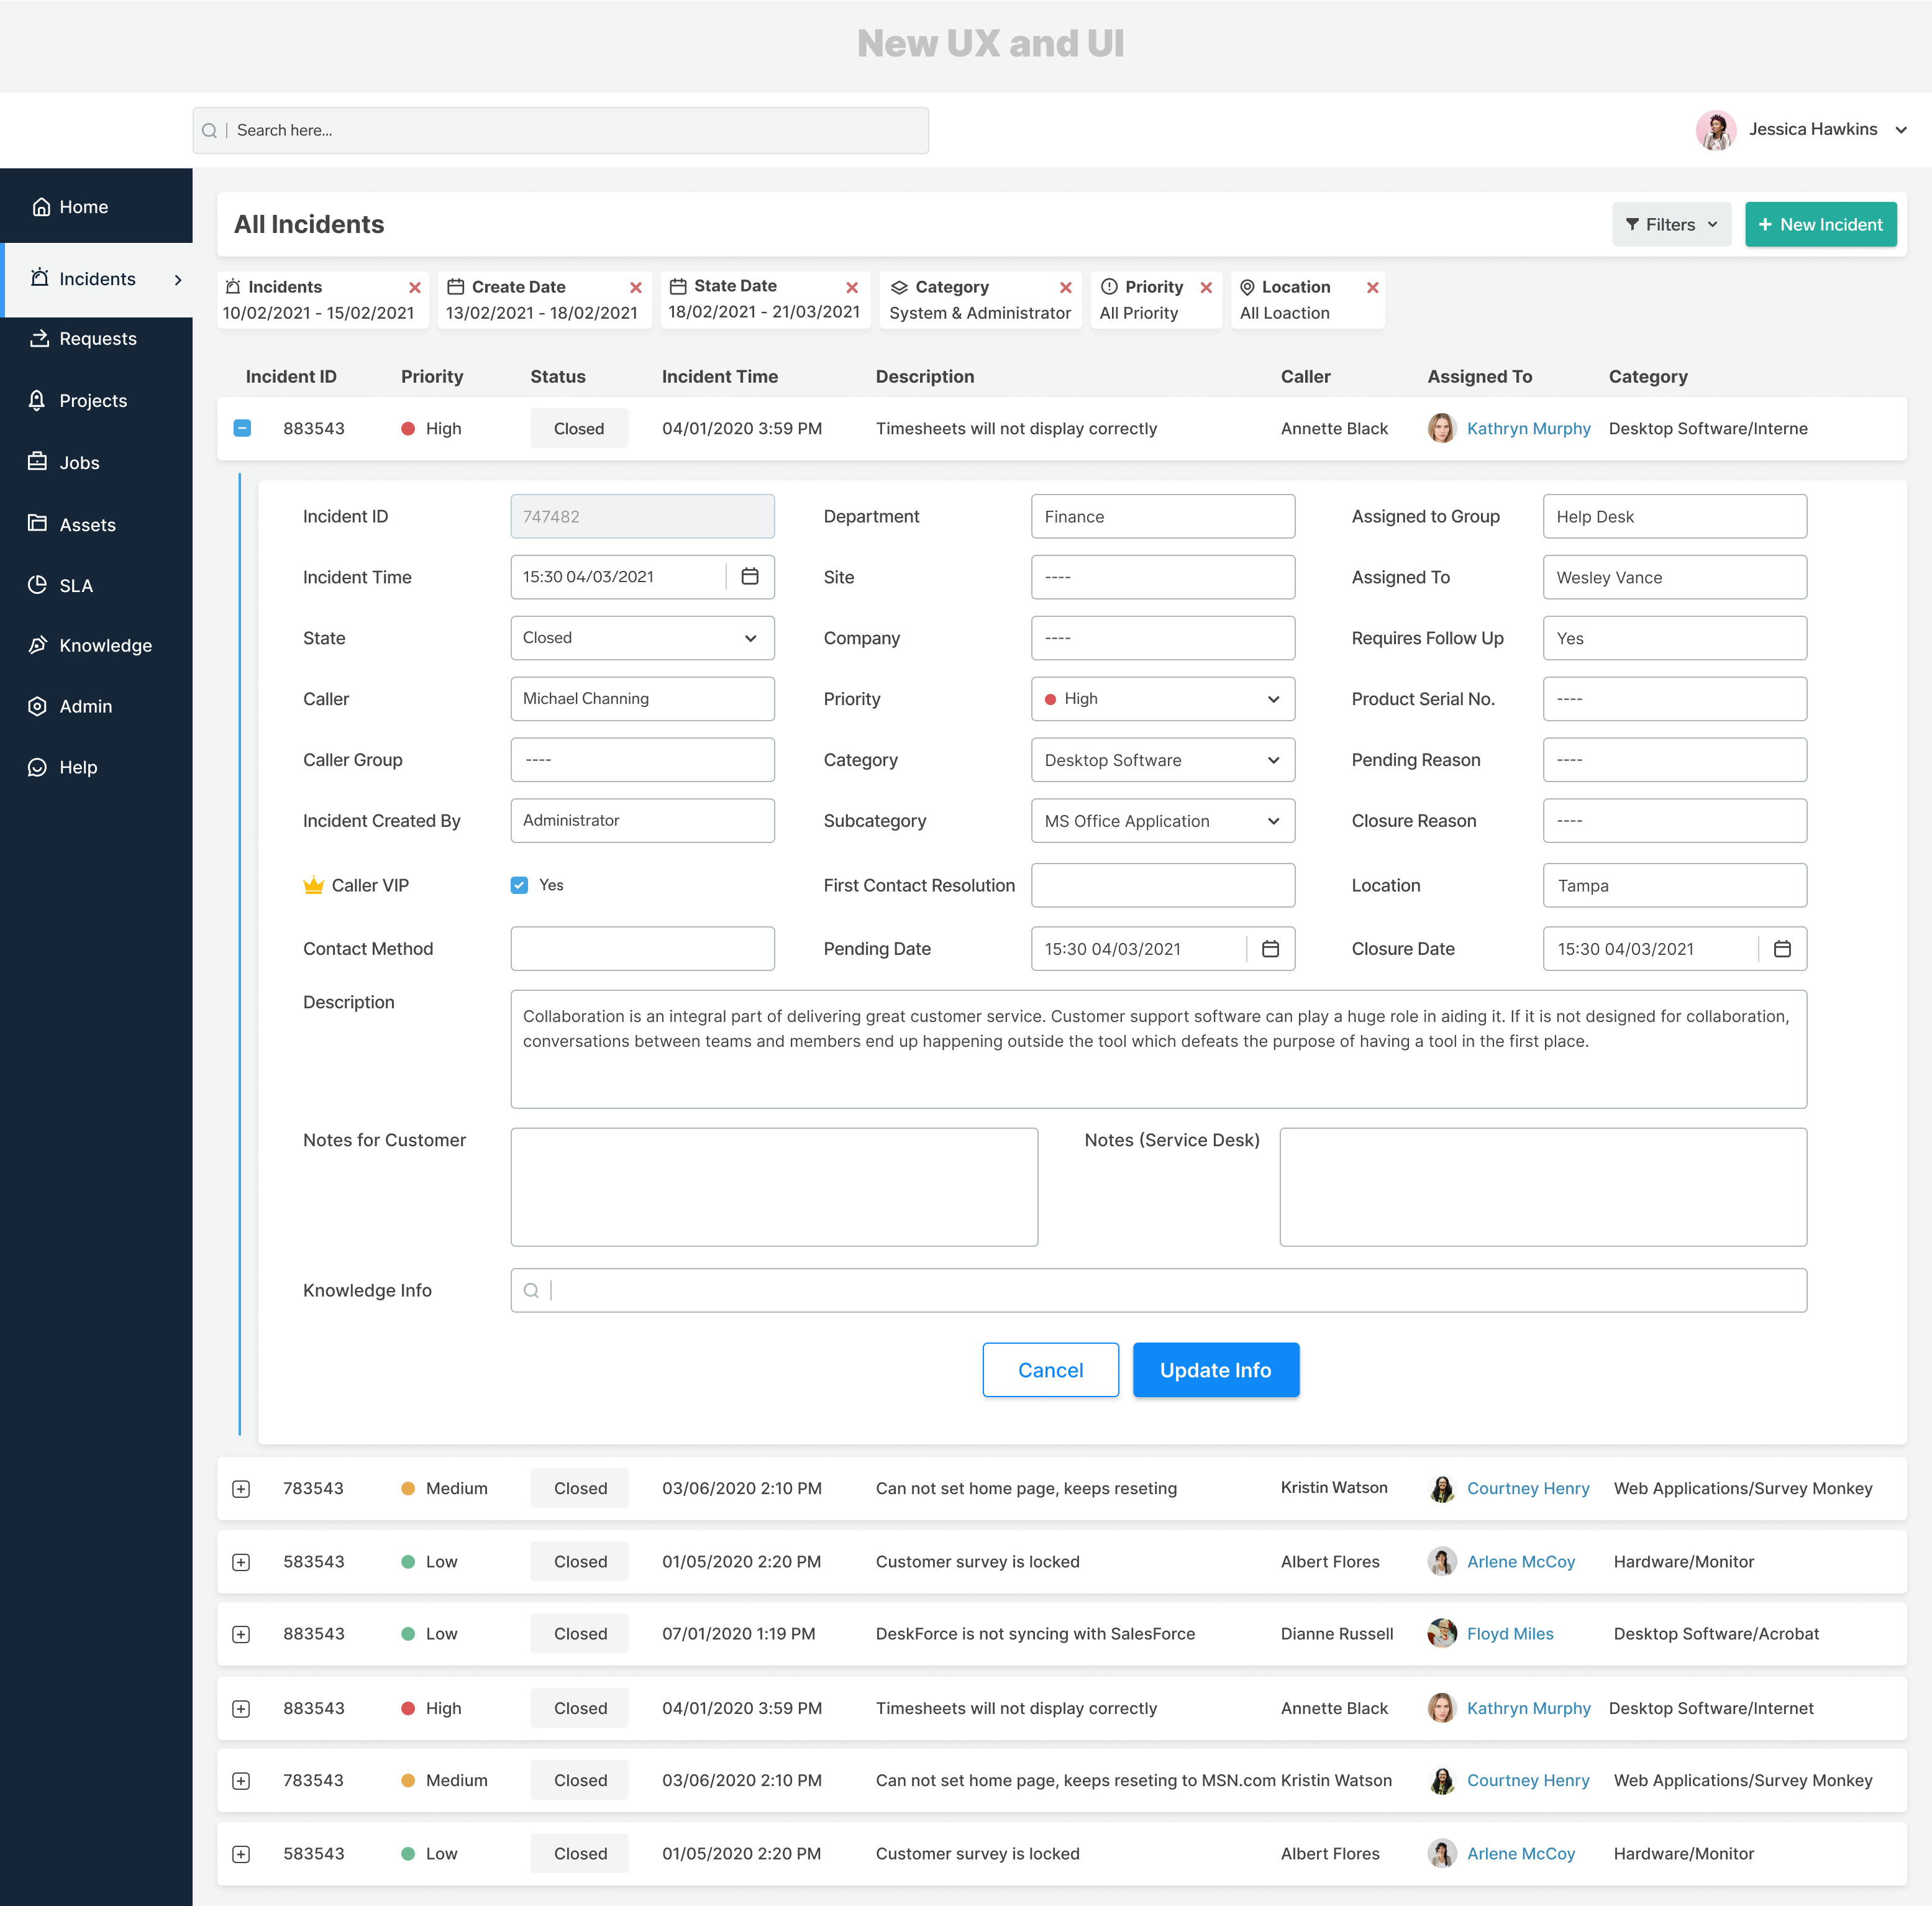Expand the 783543 Medium incident row

tap(241, 1489)
